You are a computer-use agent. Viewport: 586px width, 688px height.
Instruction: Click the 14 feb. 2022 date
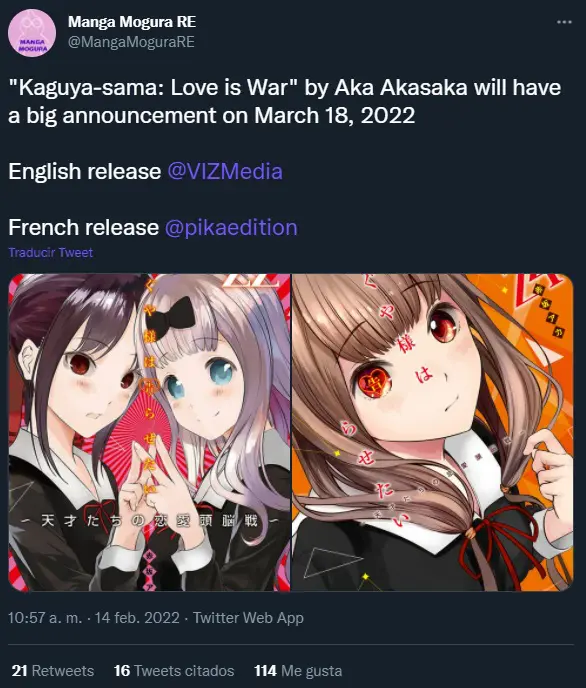[x=137, y=618]
